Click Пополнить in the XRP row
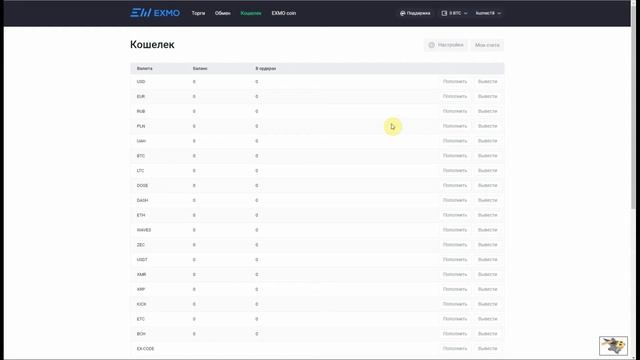 455,289
